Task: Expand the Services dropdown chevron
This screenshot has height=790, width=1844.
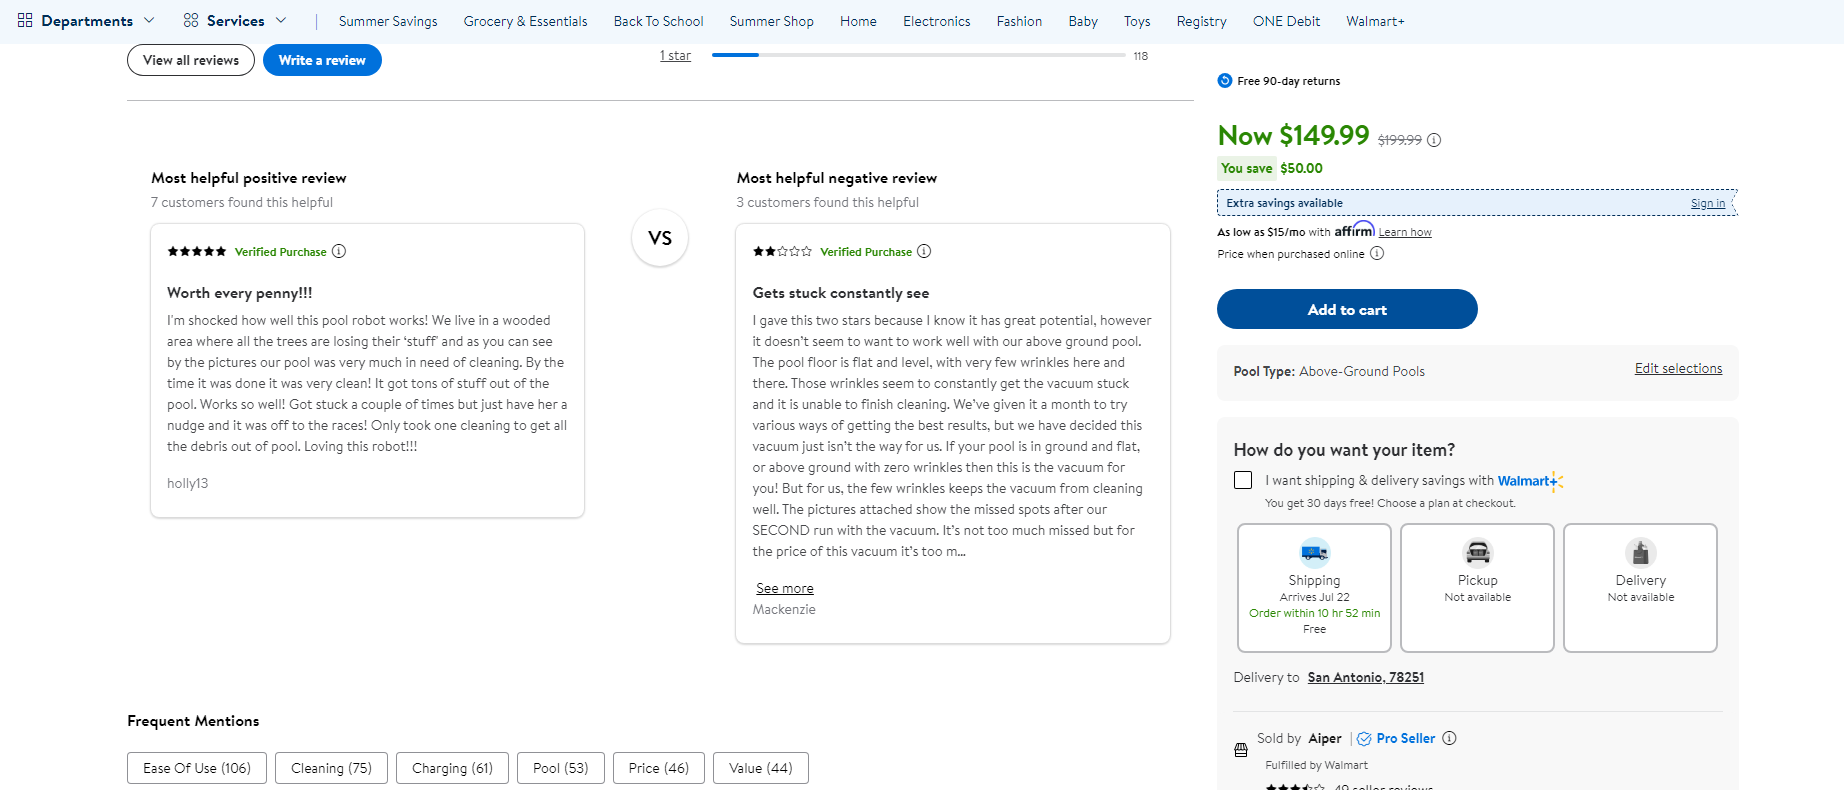Action: click(x=281, y=20)
